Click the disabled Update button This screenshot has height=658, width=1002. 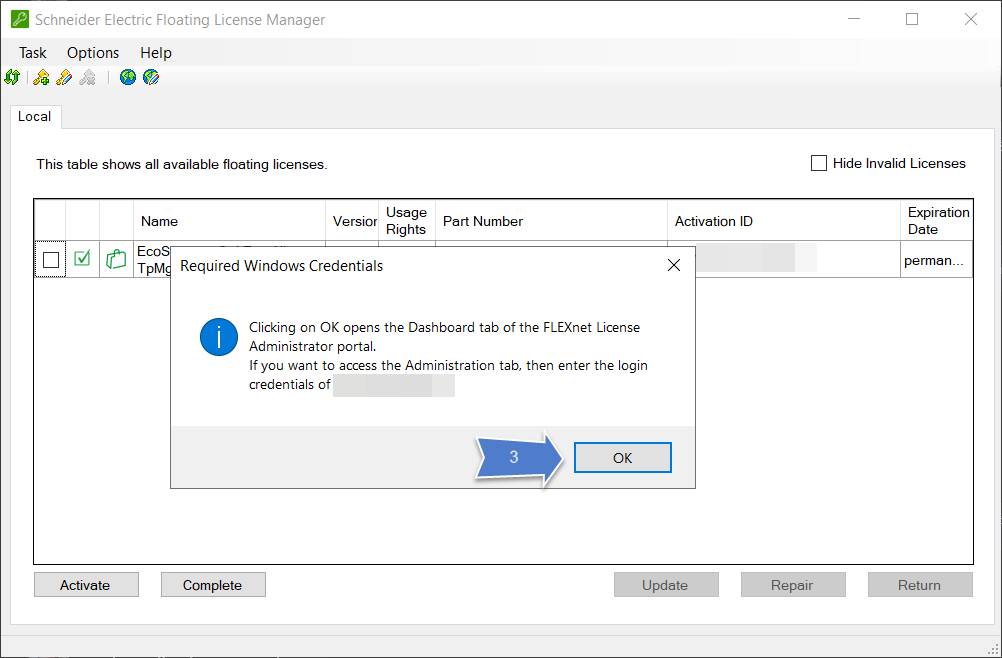[666, 585]
